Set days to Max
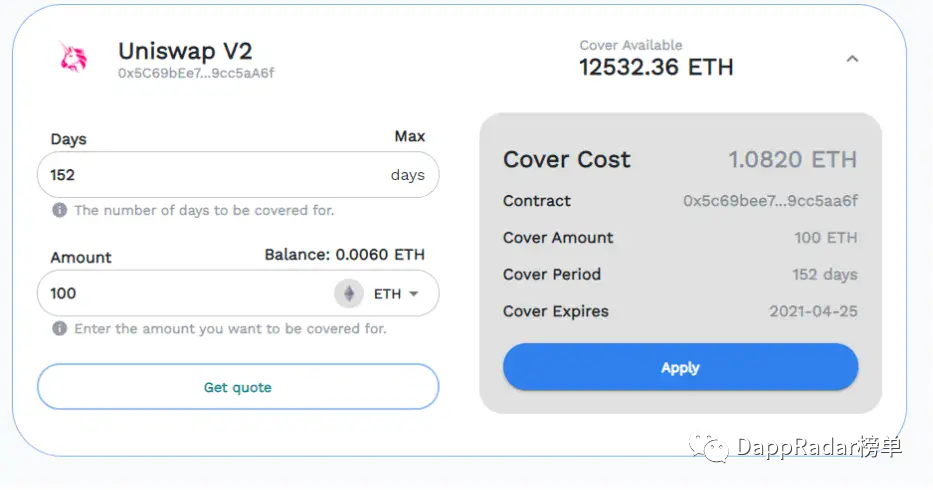The width and height of the screenshot is (933, 490). tap(409, 136)
